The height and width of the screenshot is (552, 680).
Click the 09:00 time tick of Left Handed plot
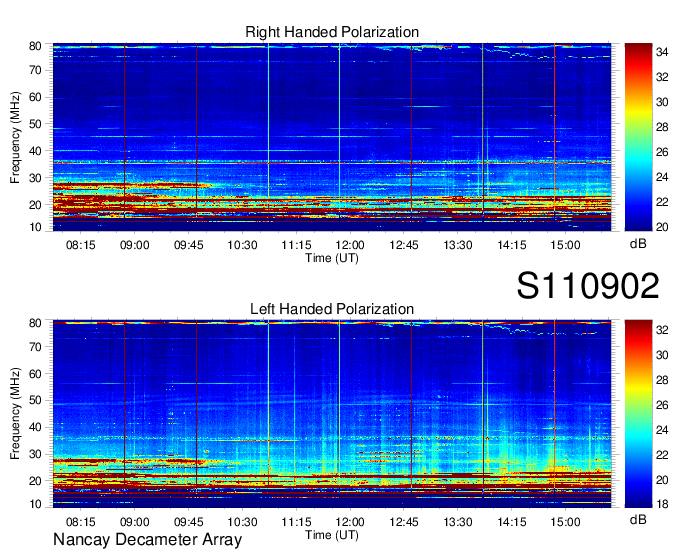tap(134, 522)
